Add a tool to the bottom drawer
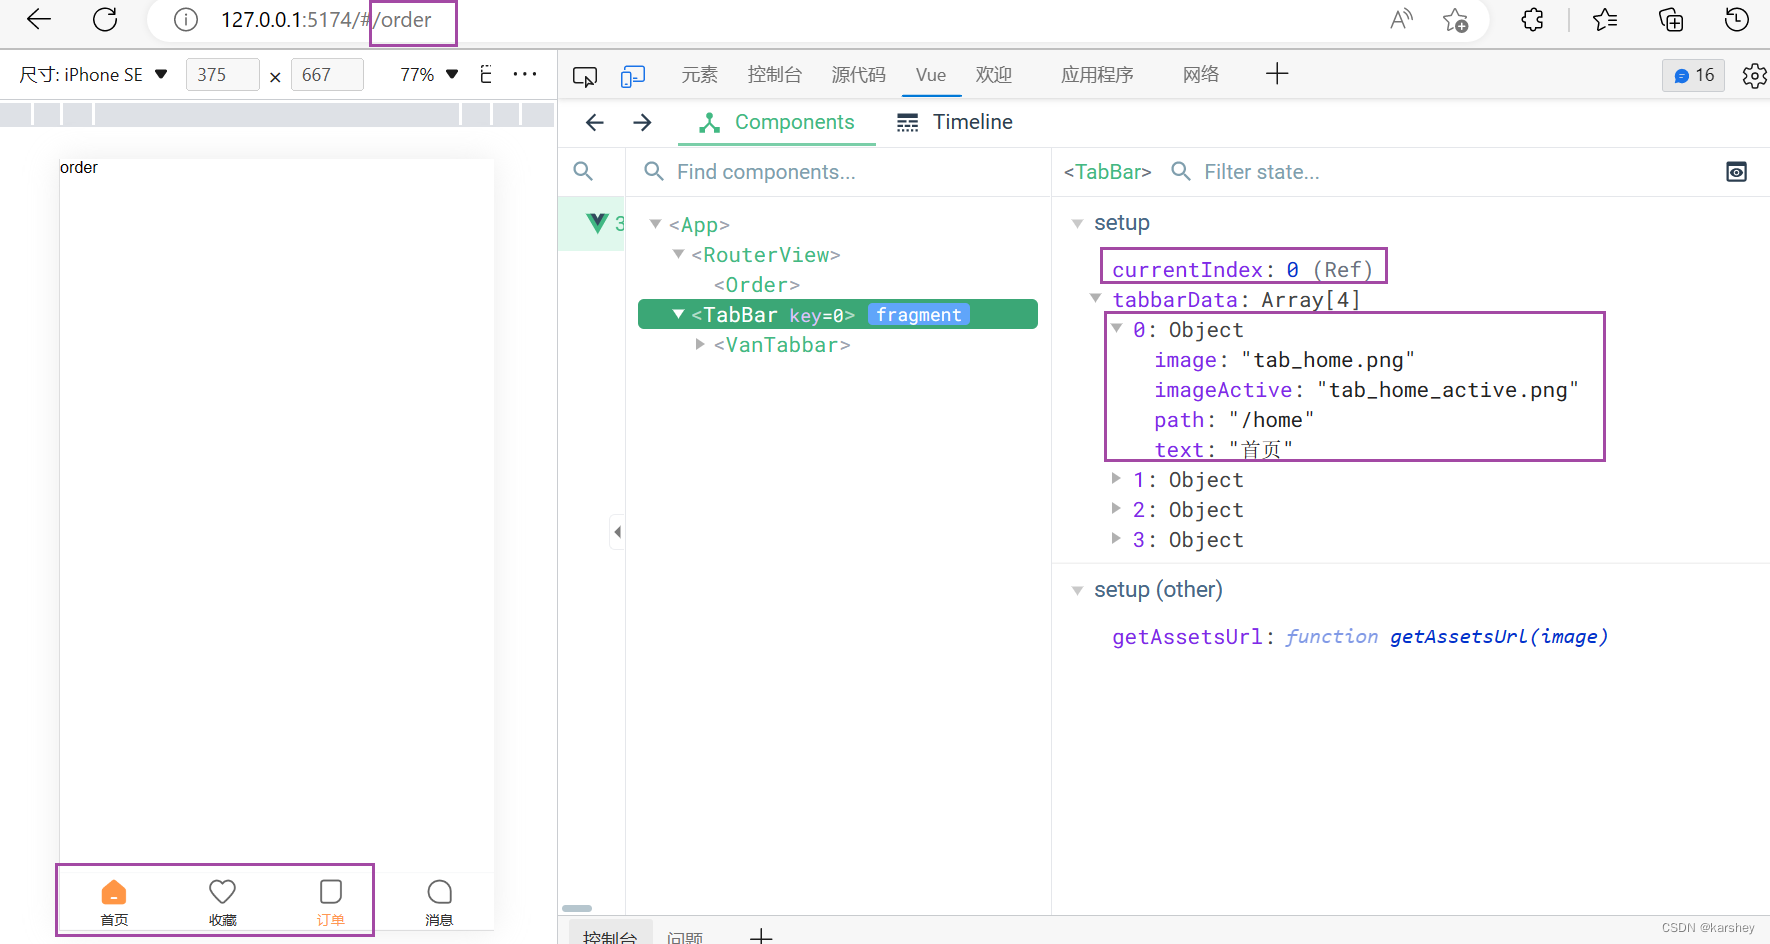The width and height of the screenshot is (1770, 944). point(761,937)
